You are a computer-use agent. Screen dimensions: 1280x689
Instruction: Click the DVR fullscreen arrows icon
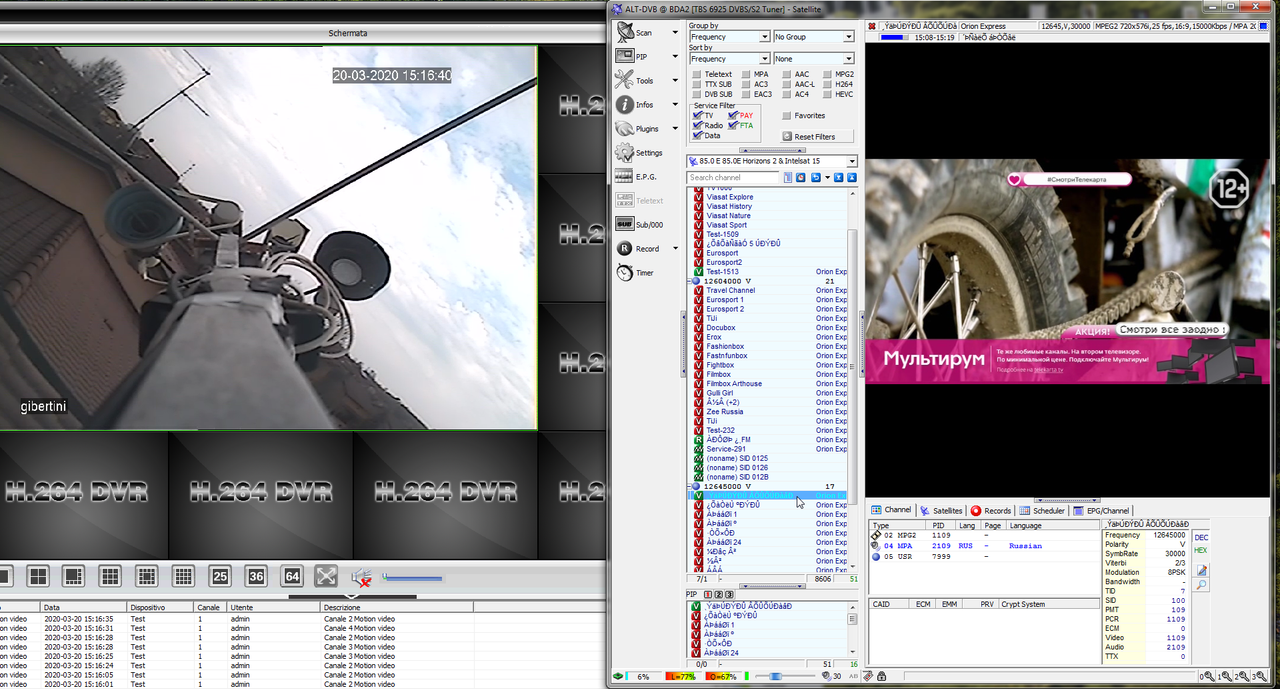326,576
